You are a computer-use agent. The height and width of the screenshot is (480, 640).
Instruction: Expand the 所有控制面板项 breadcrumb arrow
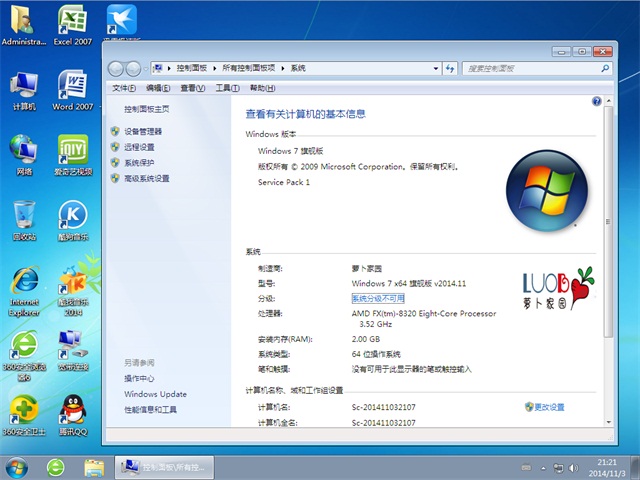click(x=286, y=68)
